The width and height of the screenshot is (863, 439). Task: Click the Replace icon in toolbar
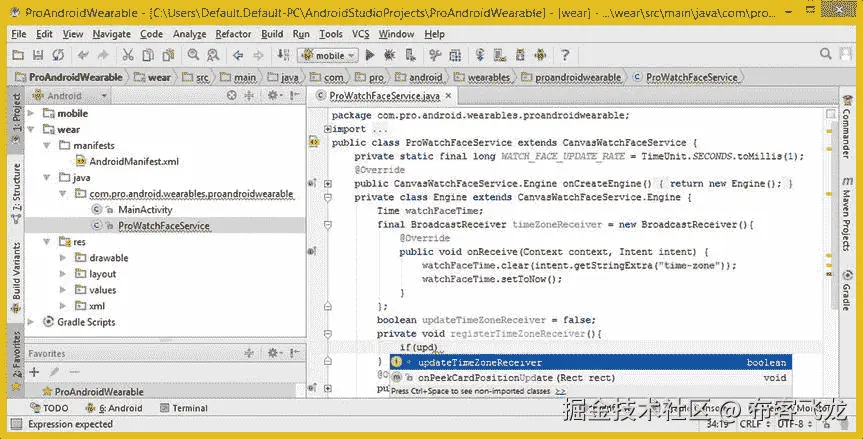[213, 55]
